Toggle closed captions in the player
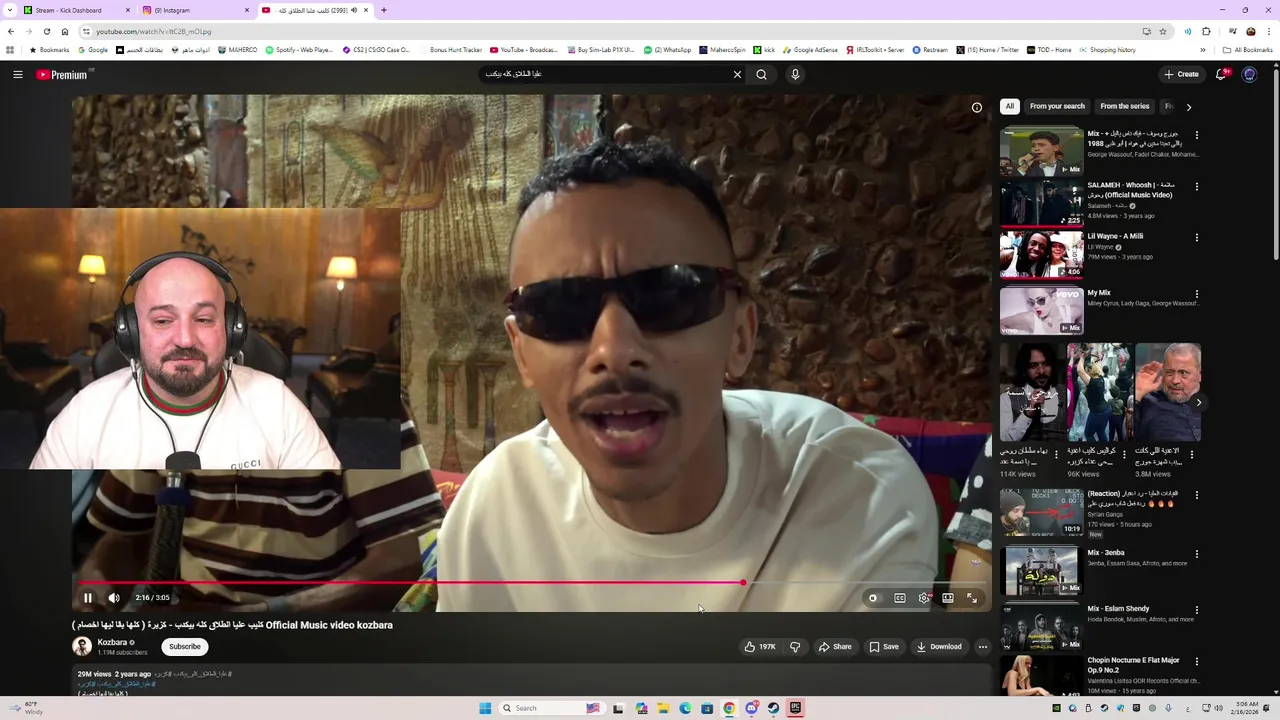Screen dimensions: 1280x720 (900, 598)
